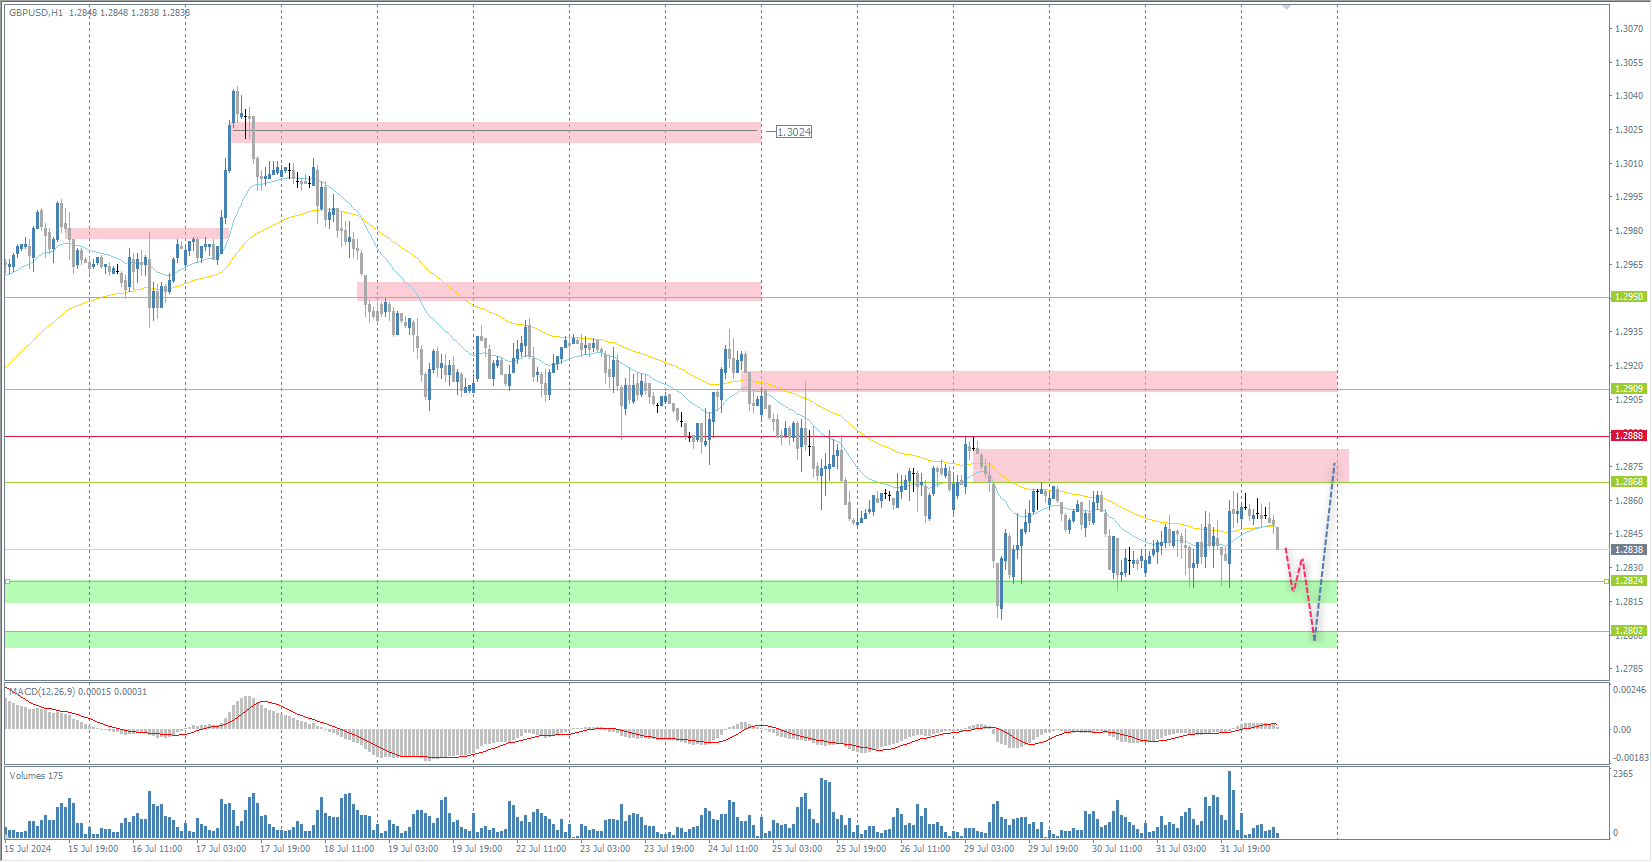The height and width of the screenshot is (862, 1652).
Task: Click the 1.2815 value on the price axis
Action: click(x=1629, y=602)
